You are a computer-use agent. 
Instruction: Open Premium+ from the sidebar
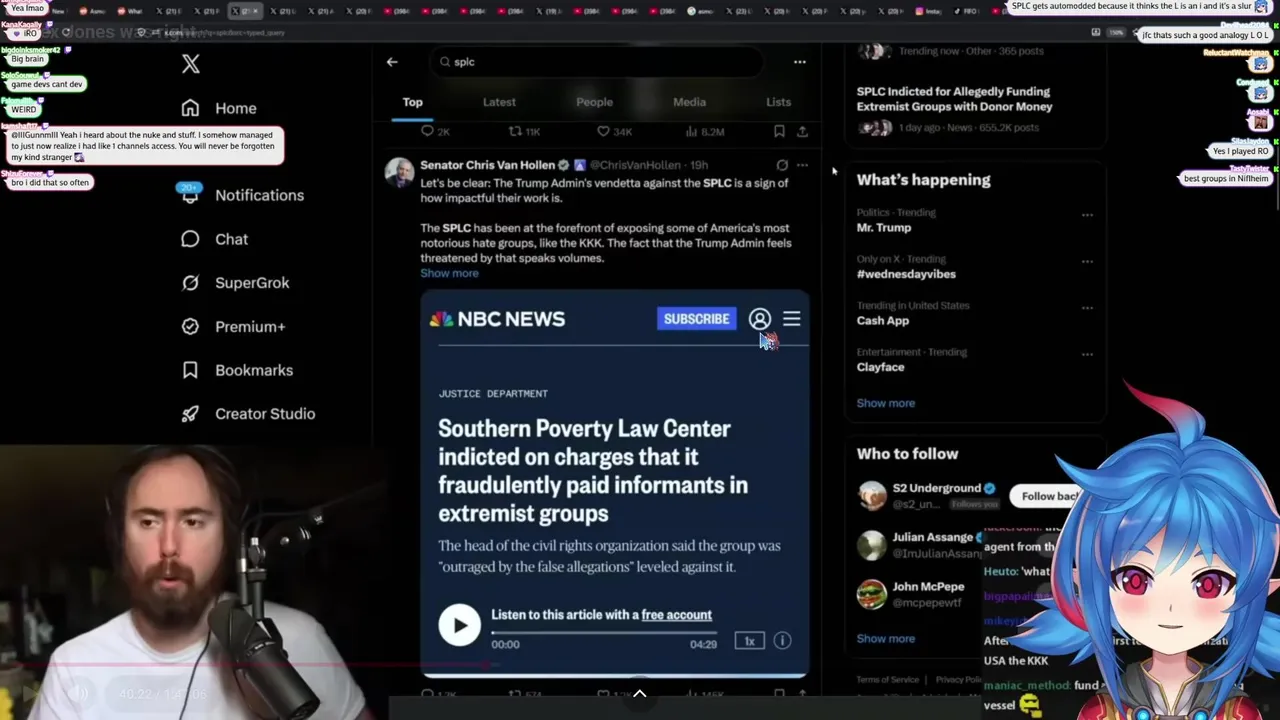[233, 326]
